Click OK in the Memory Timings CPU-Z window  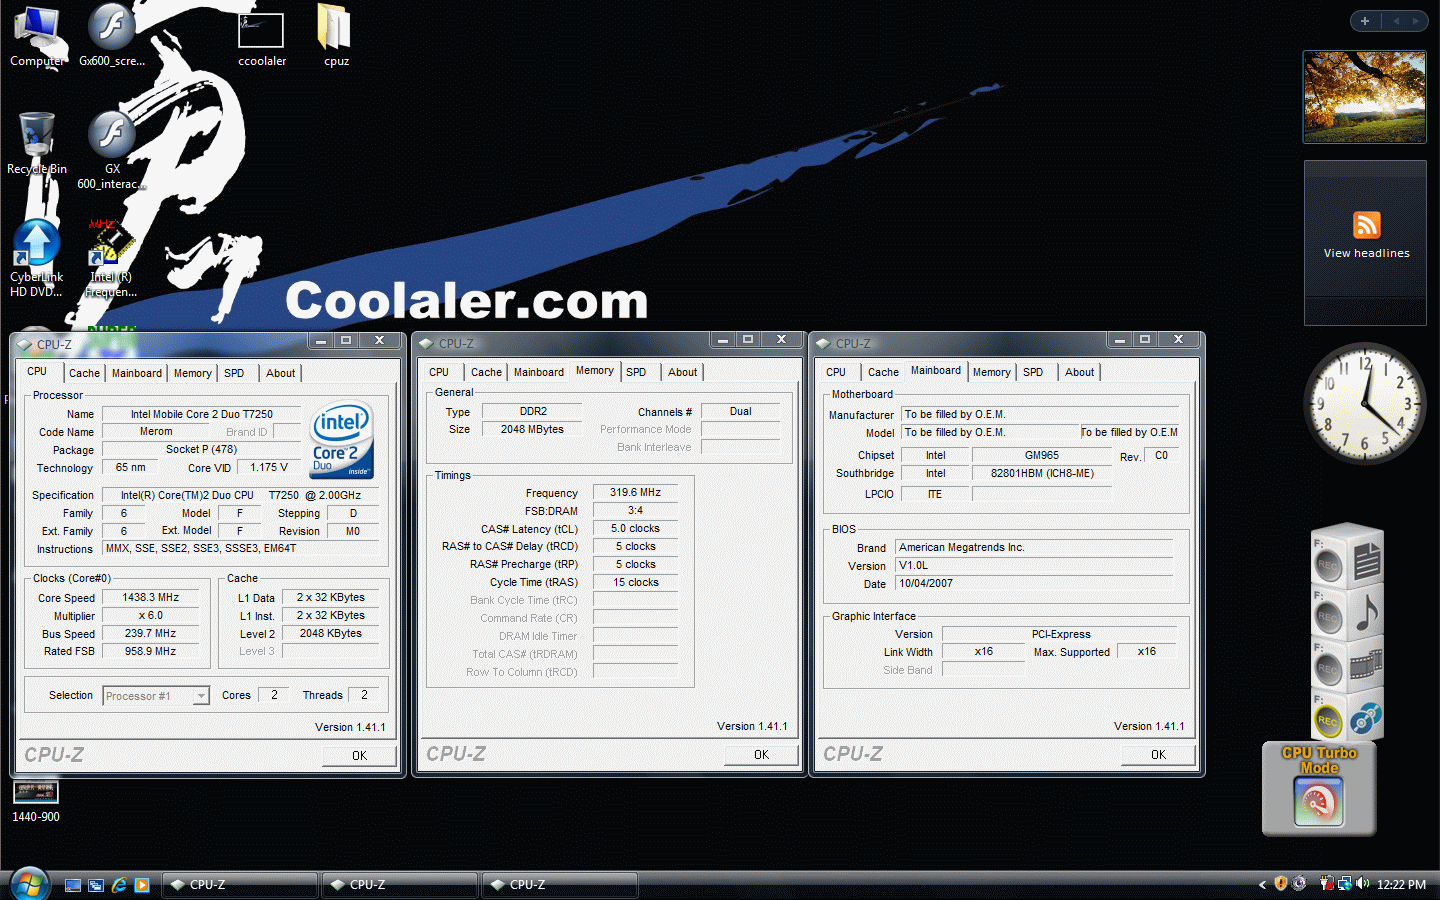click(762, 755)
